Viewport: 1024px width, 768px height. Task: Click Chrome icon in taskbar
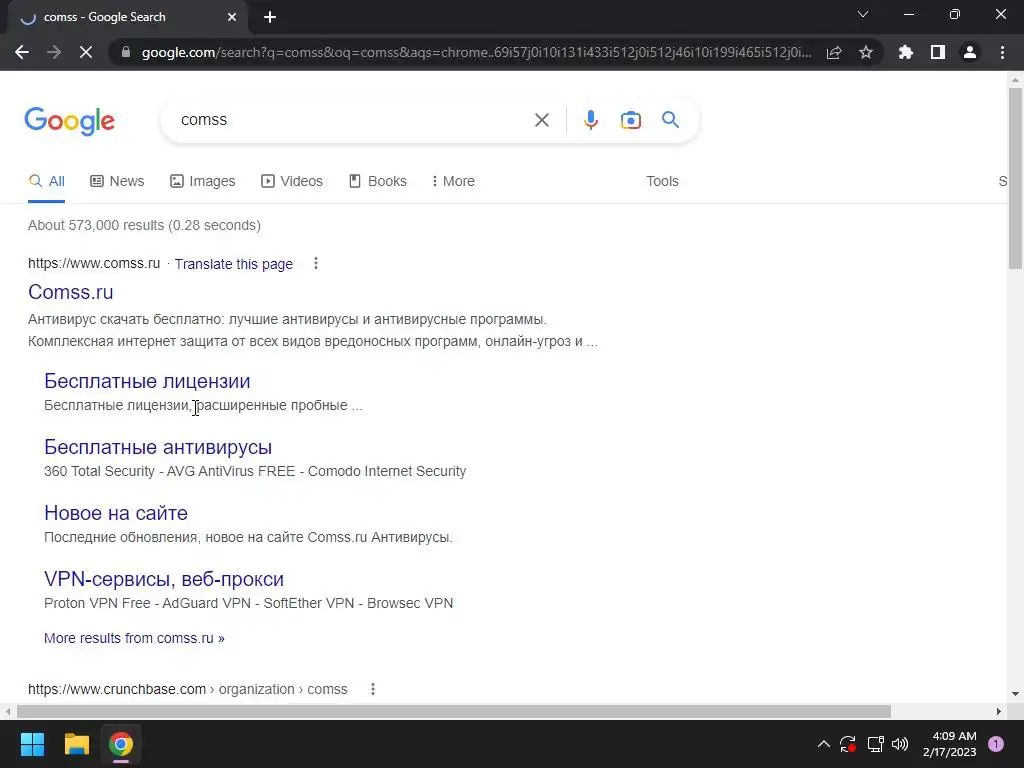click(121, 744)
